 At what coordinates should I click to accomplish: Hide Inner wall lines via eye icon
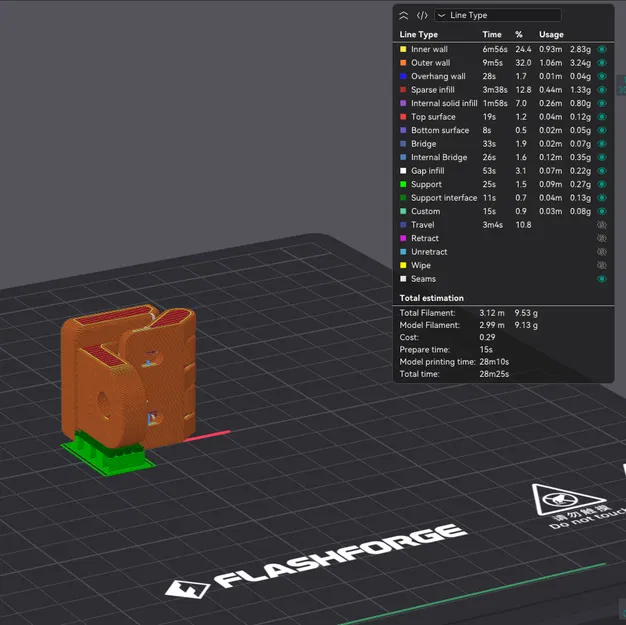(x=602, y=49)
